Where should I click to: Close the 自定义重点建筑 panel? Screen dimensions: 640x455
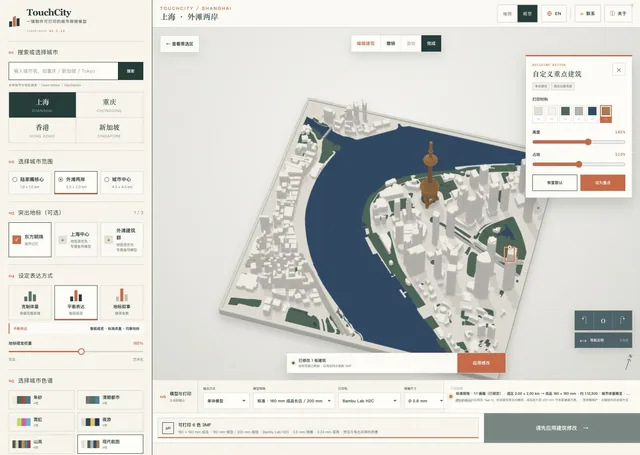tap(618, 70)
